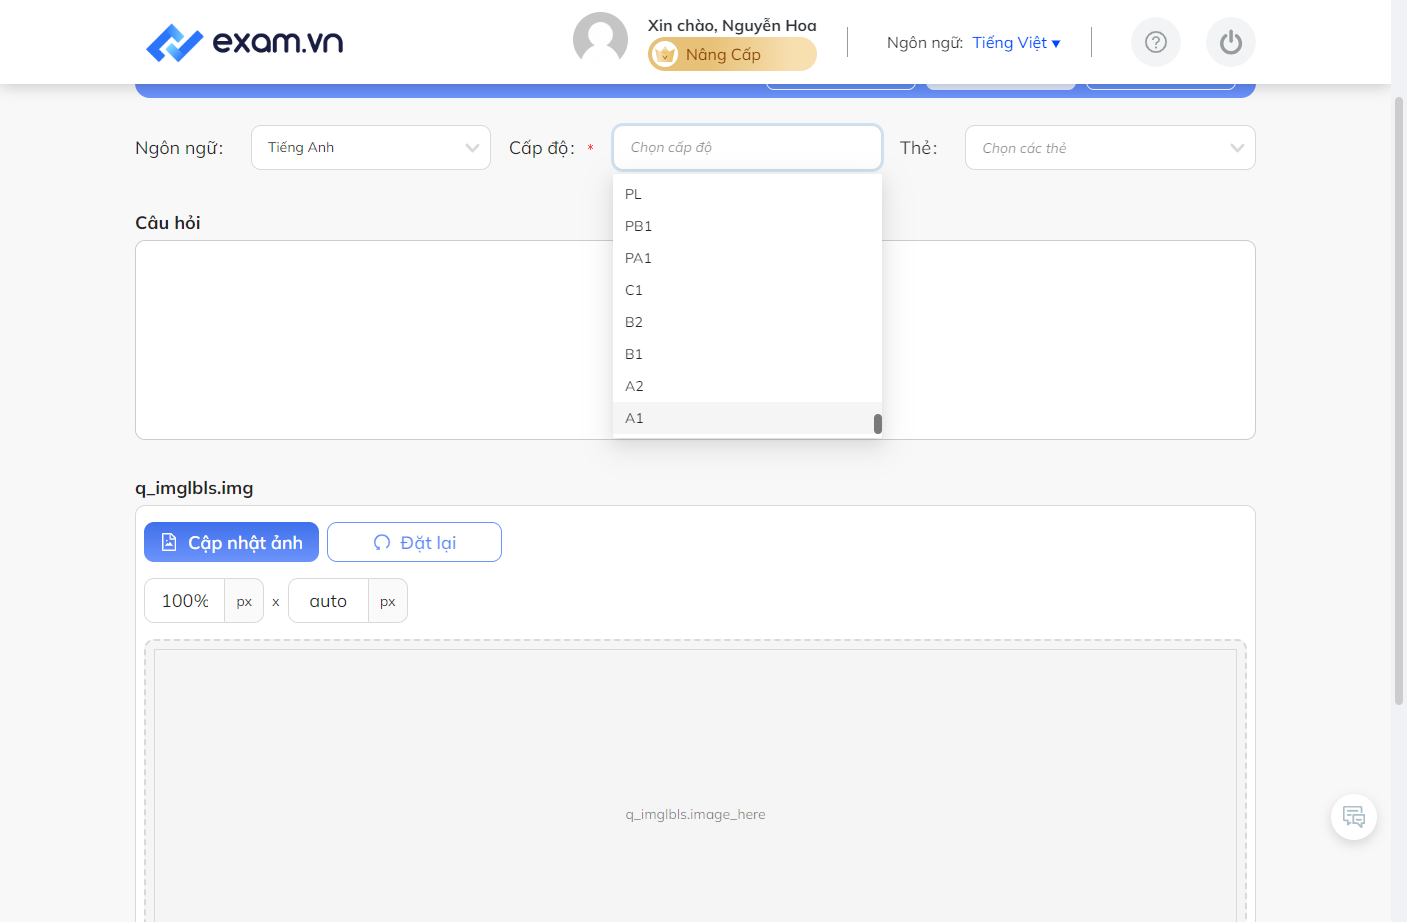Click the Chọn cấp độ level field

pos(747,147)
